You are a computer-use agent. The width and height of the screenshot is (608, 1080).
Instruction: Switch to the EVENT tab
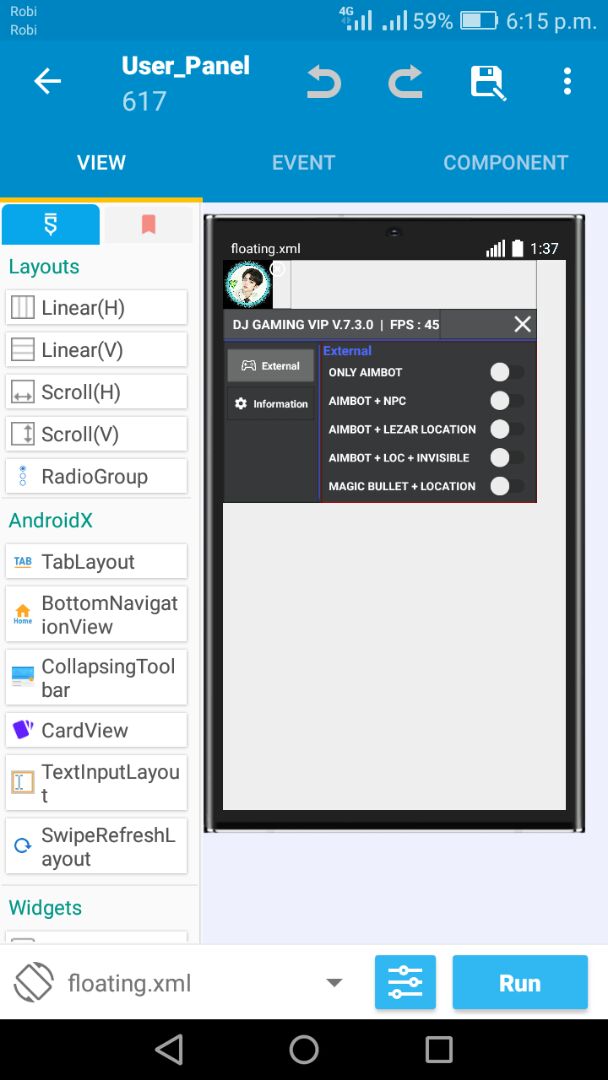[303, 163]
